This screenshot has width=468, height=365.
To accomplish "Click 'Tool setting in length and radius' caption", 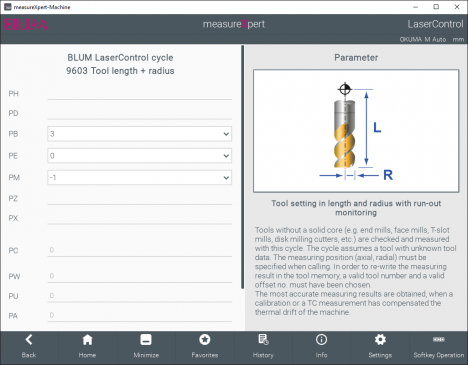I will (356, 208).
